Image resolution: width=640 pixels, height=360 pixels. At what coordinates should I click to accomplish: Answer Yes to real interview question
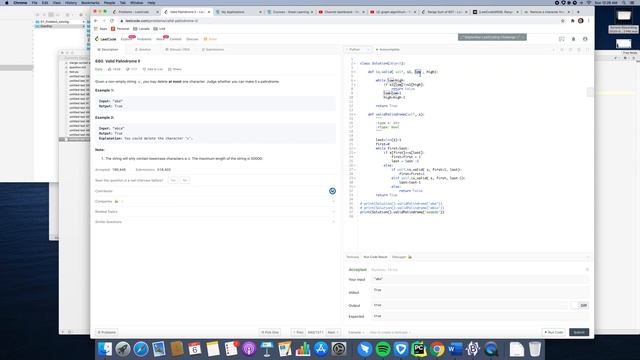(173, 180)
